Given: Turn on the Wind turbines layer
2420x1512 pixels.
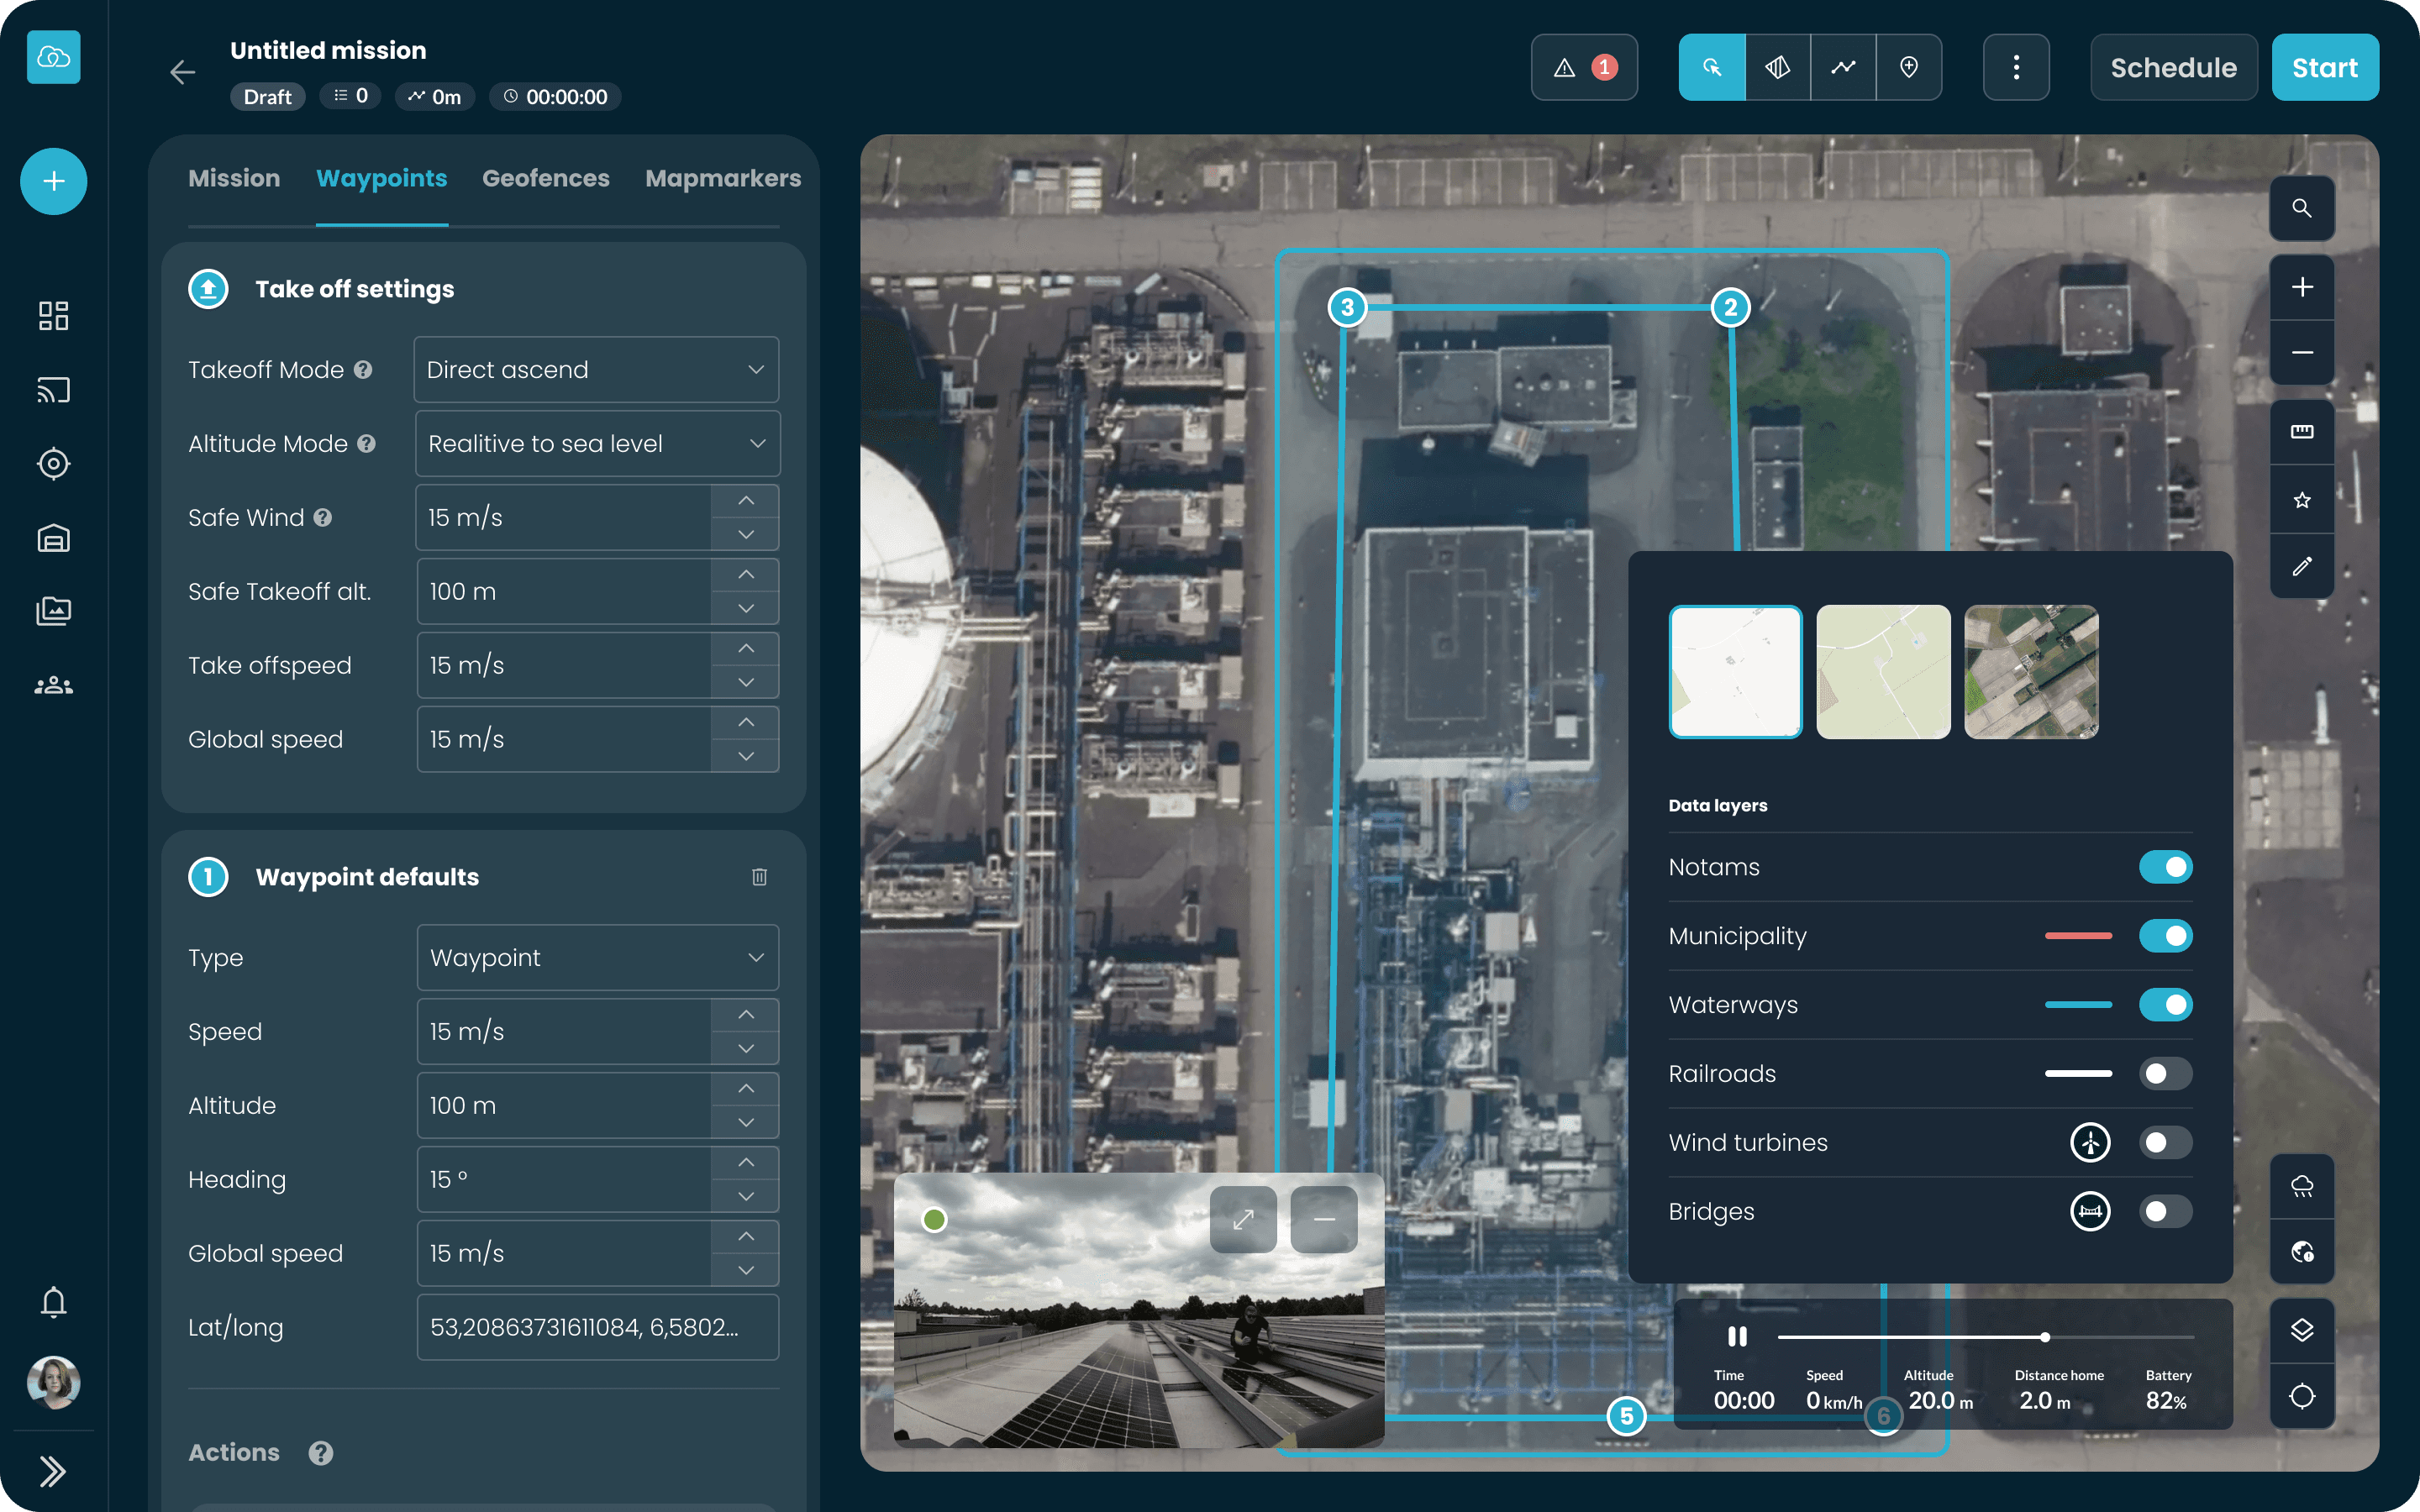Looking at the screenshot, I should 2166,1142.
